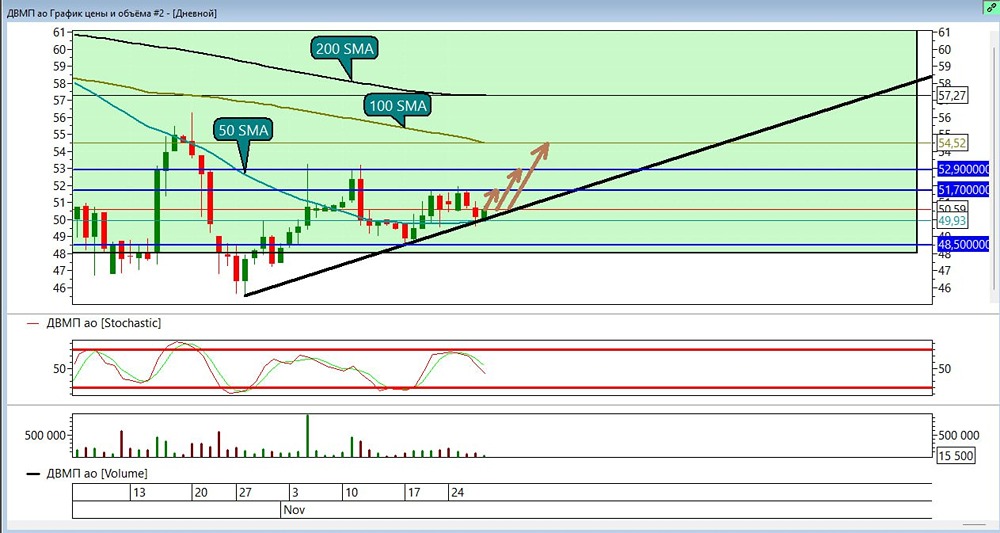This screenshot has height=533, width=1000.
Task: Click the 15 500 volume value label
Action: click(x=955, y=456)
